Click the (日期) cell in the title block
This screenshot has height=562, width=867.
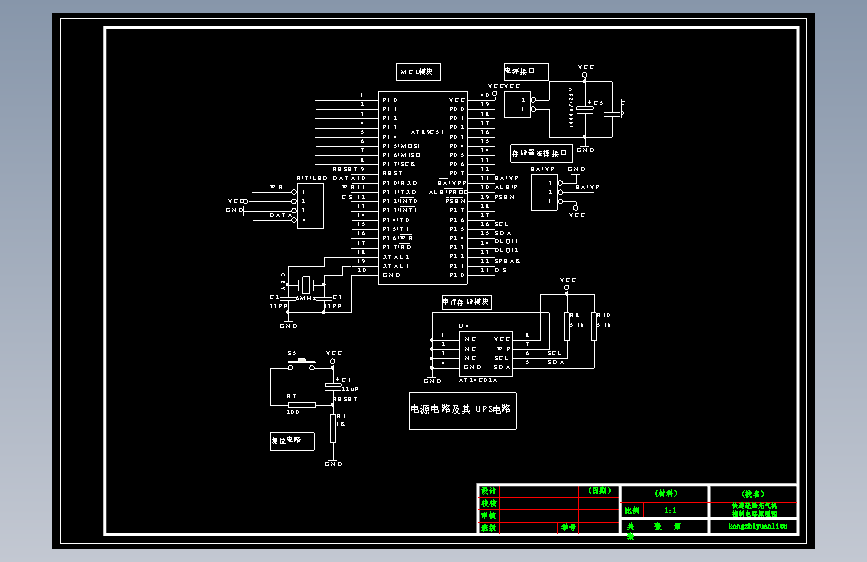(x=600, y=491)
